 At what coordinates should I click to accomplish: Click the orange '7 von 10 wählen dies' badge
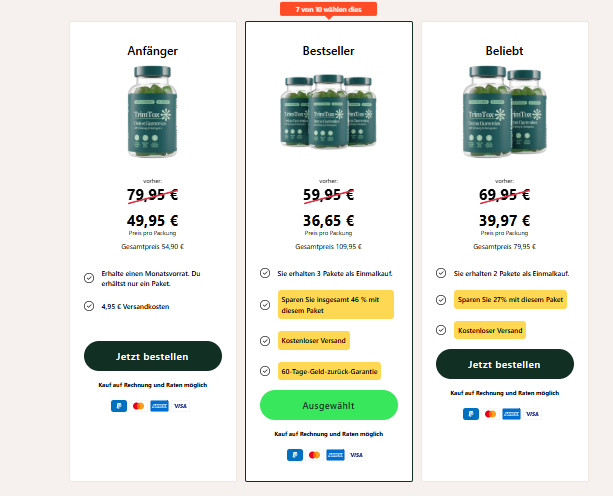[328, 9]
